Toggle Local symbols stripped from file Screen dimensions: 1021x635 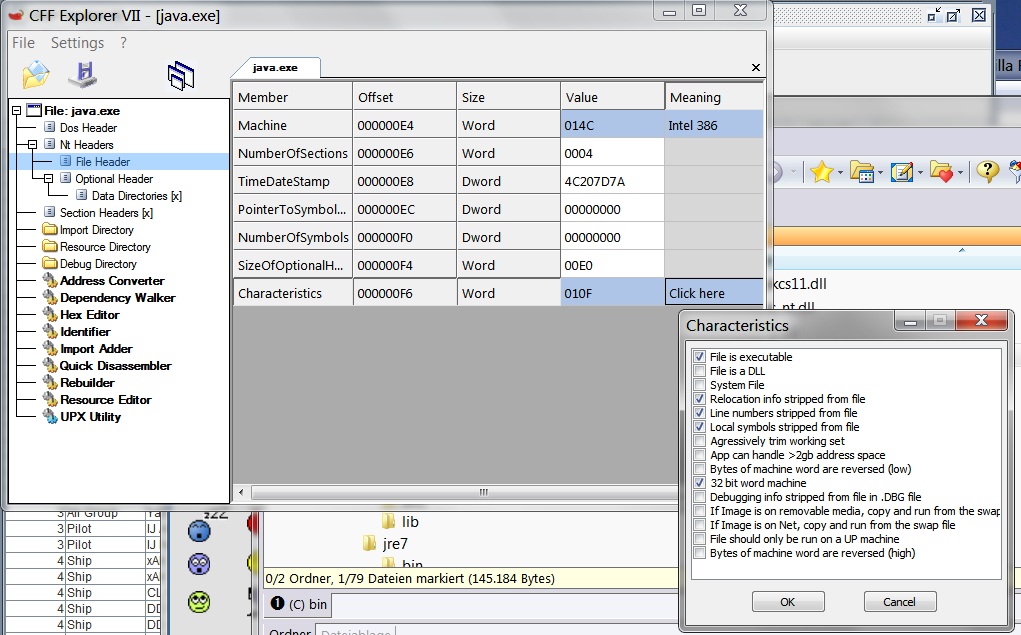[699, 427]
